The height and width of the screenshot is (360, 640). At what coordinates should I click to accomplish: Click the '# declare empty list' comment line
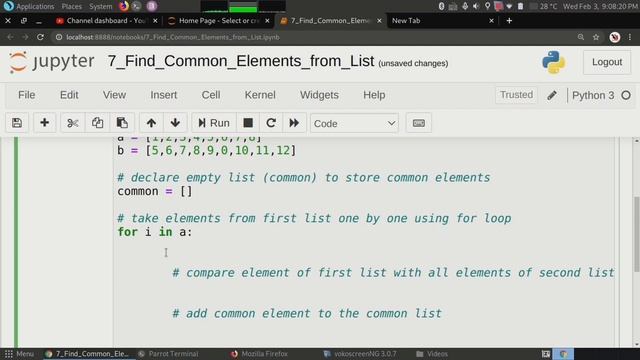[x=304, y=178]
